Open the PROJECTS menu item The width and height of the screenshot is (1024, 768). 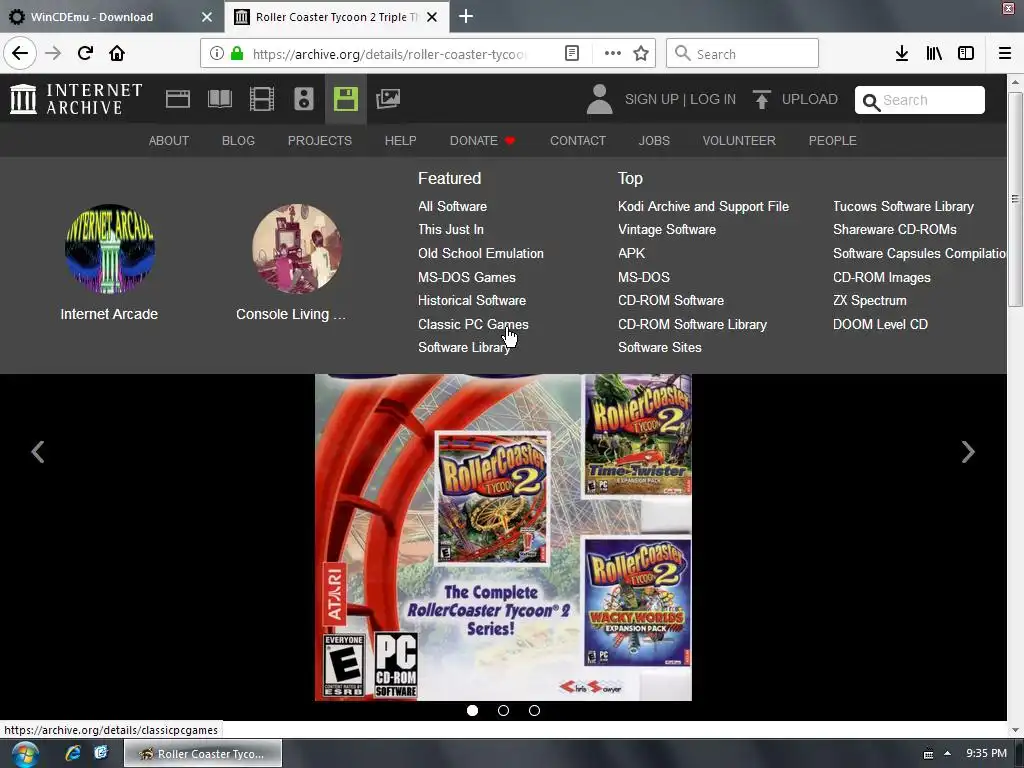(320, 140)
